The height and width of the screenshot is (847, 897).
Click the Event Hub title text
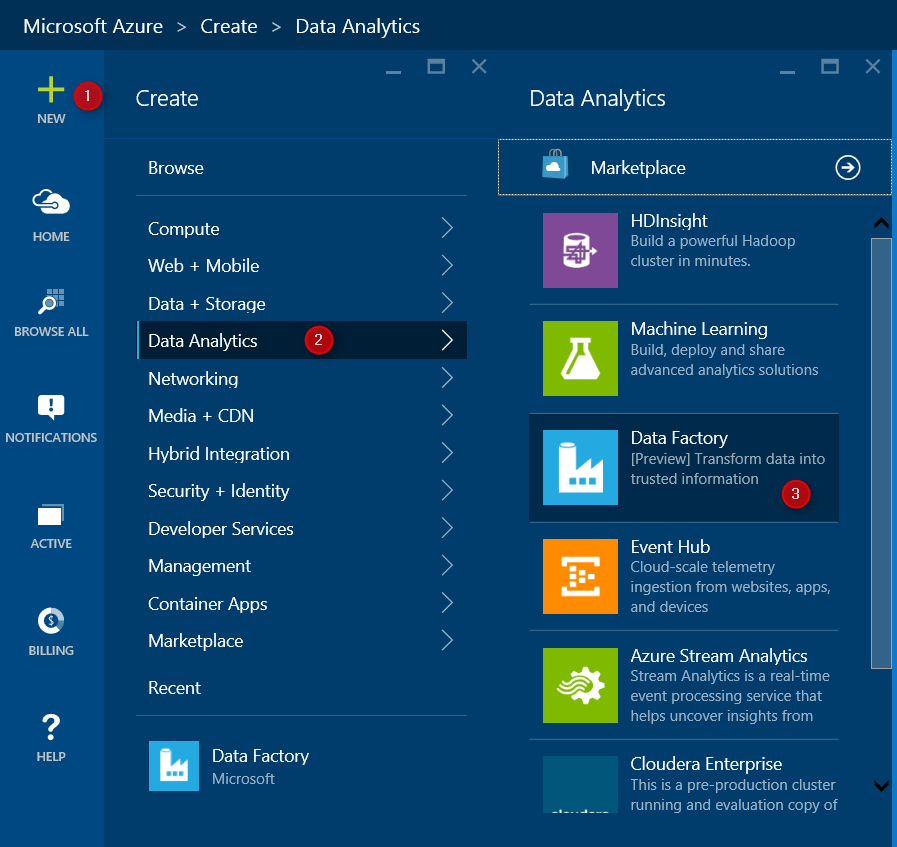(x=670, y=547)
